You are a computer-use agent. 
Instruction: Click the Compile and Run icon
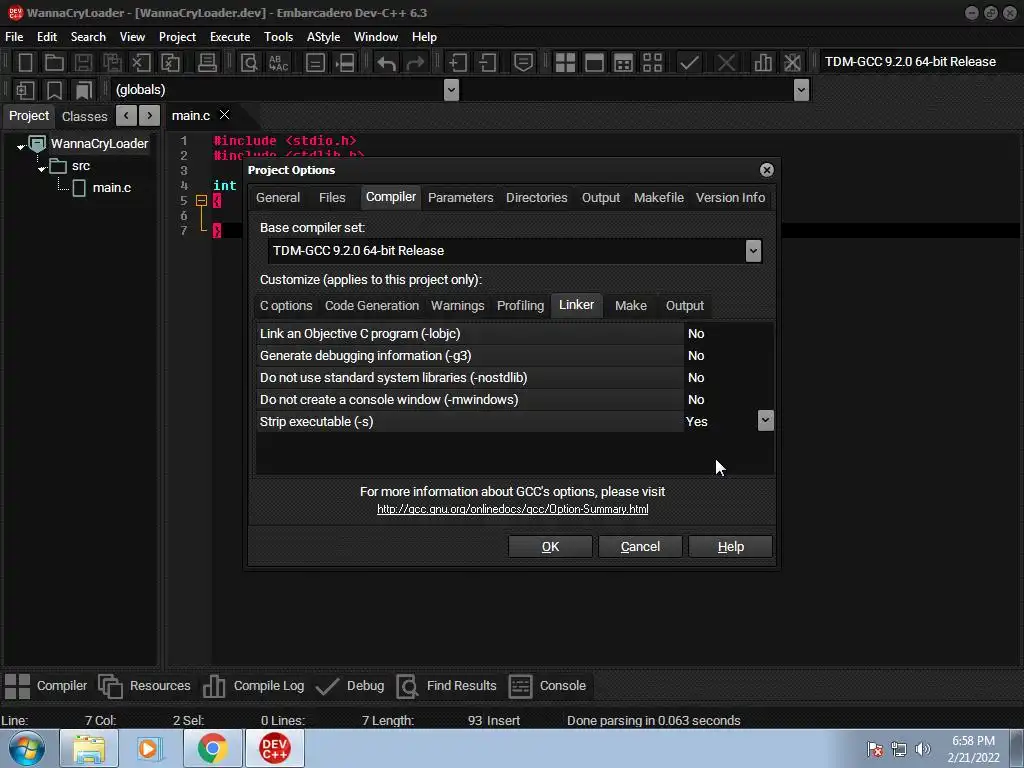pyautogui.click(x=624, y=63)
